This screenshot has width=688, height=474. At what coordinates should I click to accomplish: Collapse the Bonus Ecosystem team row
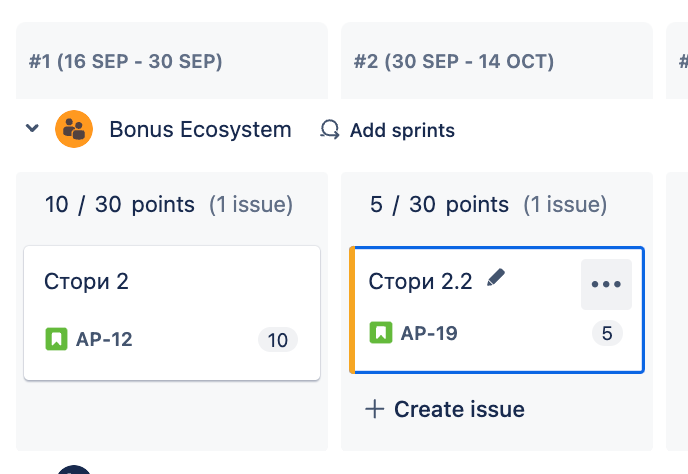(32, 129)
